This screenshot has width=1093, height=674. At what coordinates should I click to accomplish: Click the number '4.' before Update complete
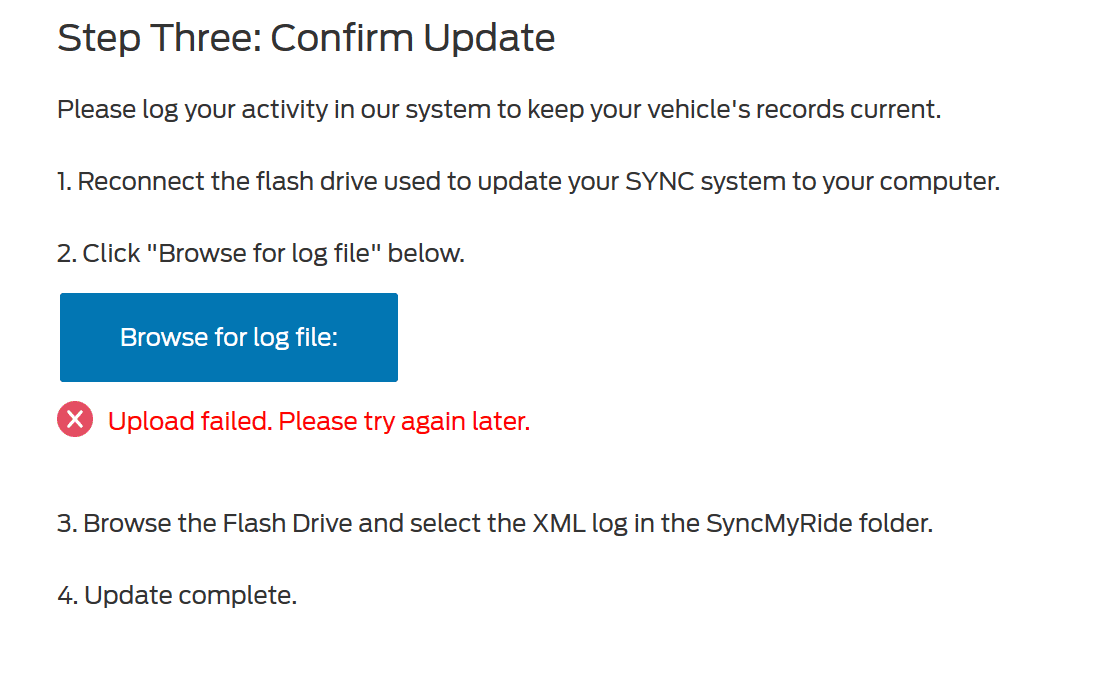coord(68,595)
